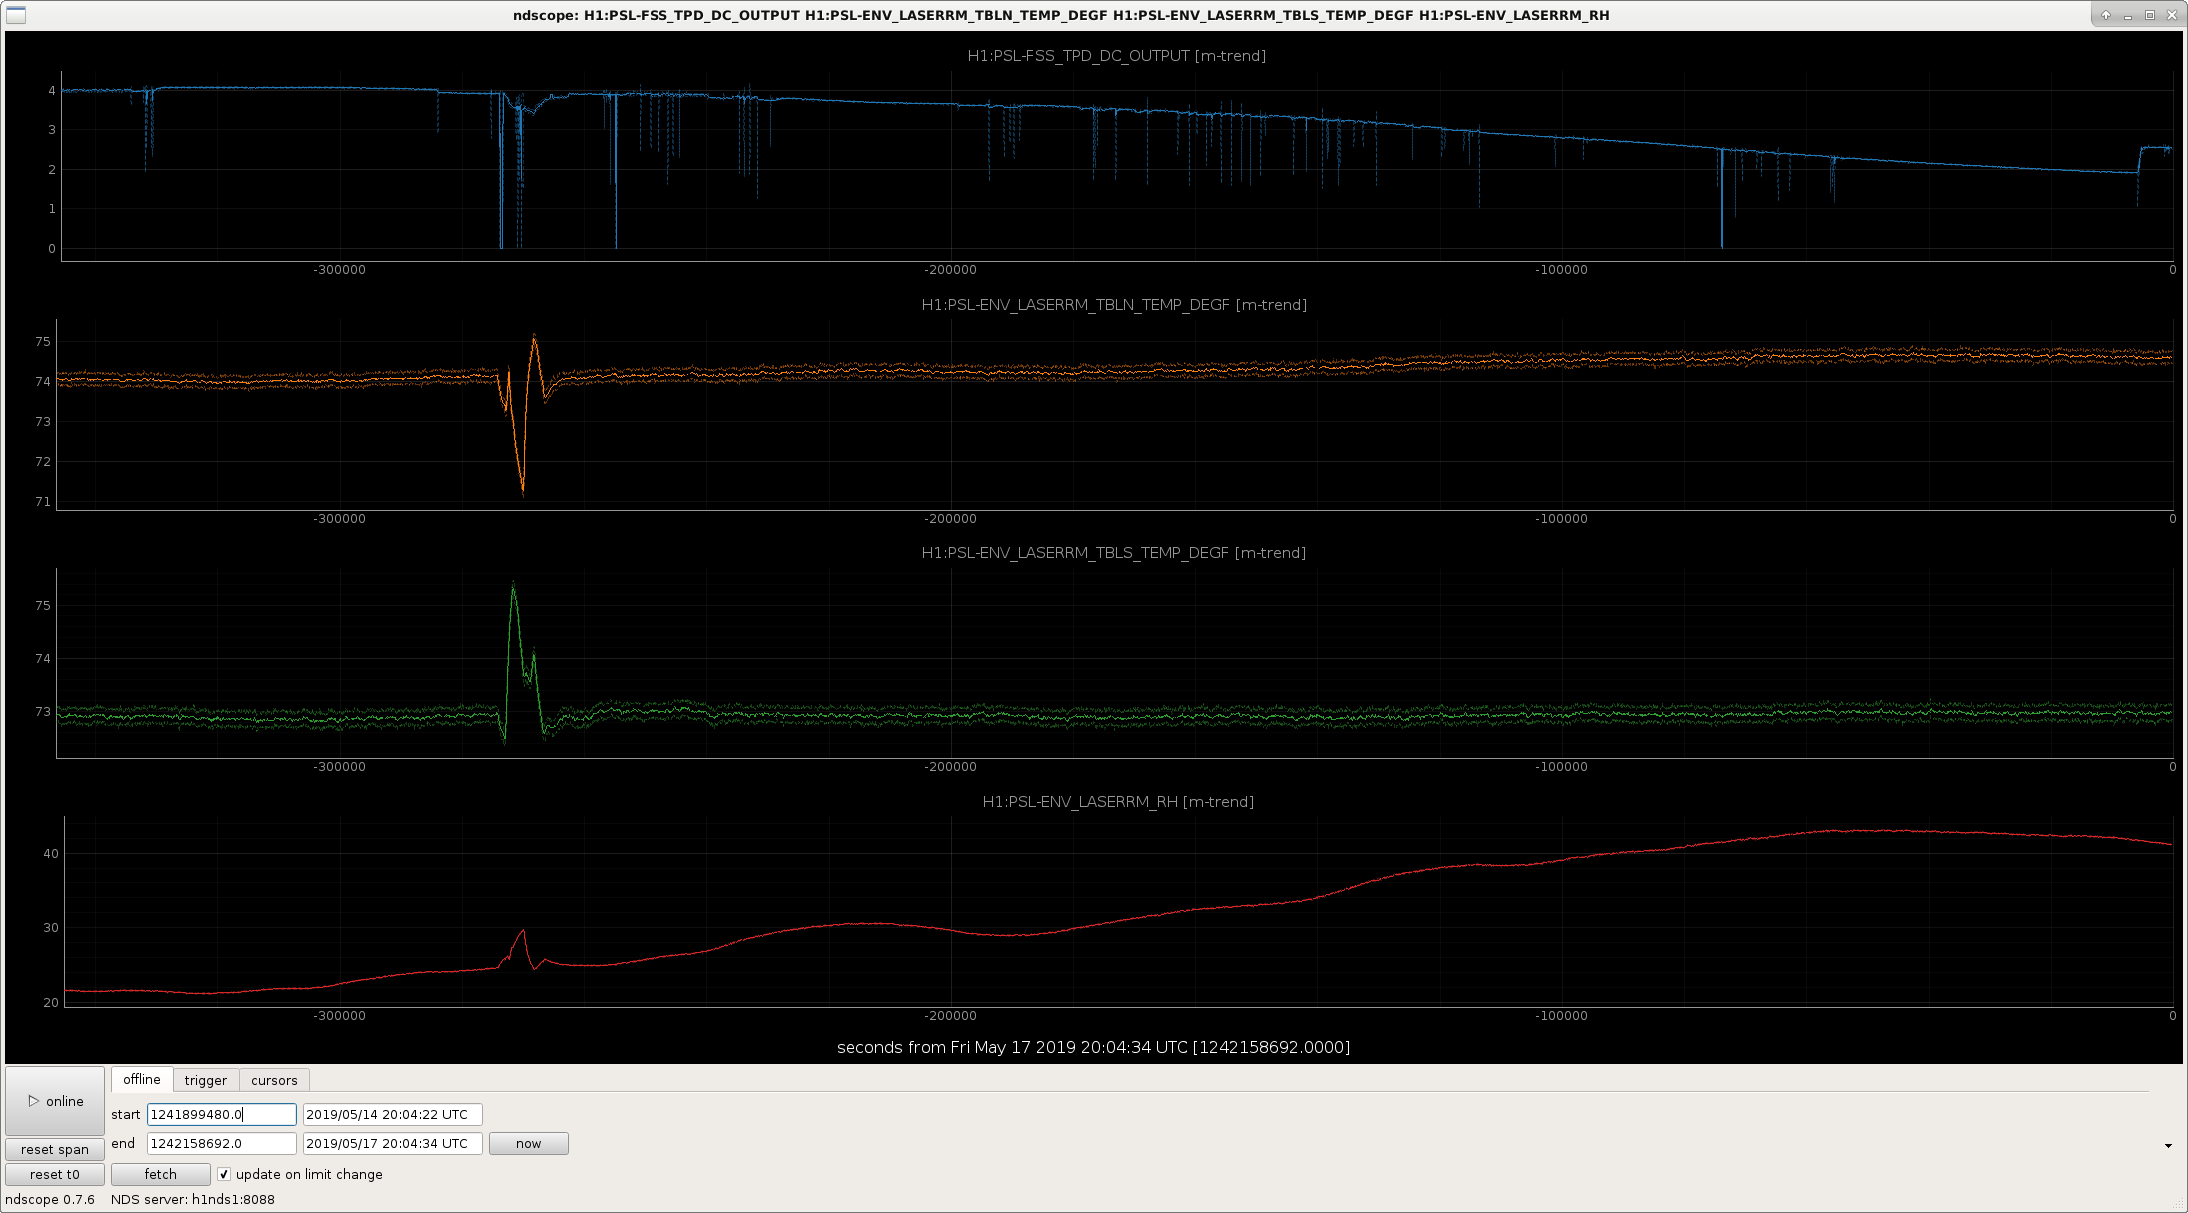Focus the end UTC date field
This screenshot has width=2188, height=1213.
click(393, 1143)
